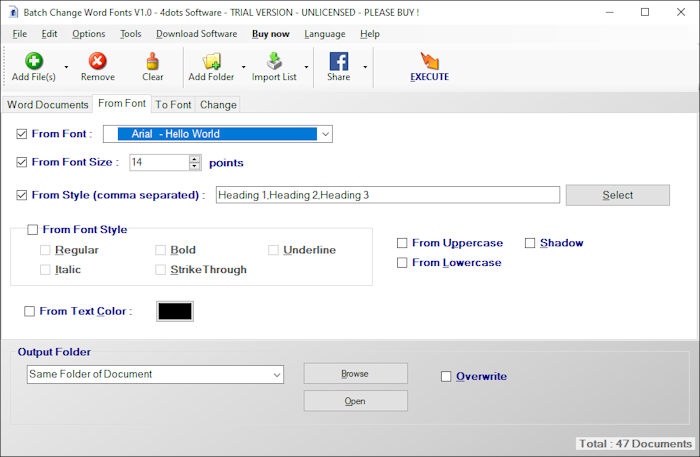Image resolution: width=700 pixels, height=457 pixels.
Task: Open the Options menu
Action: pos(89,34)
